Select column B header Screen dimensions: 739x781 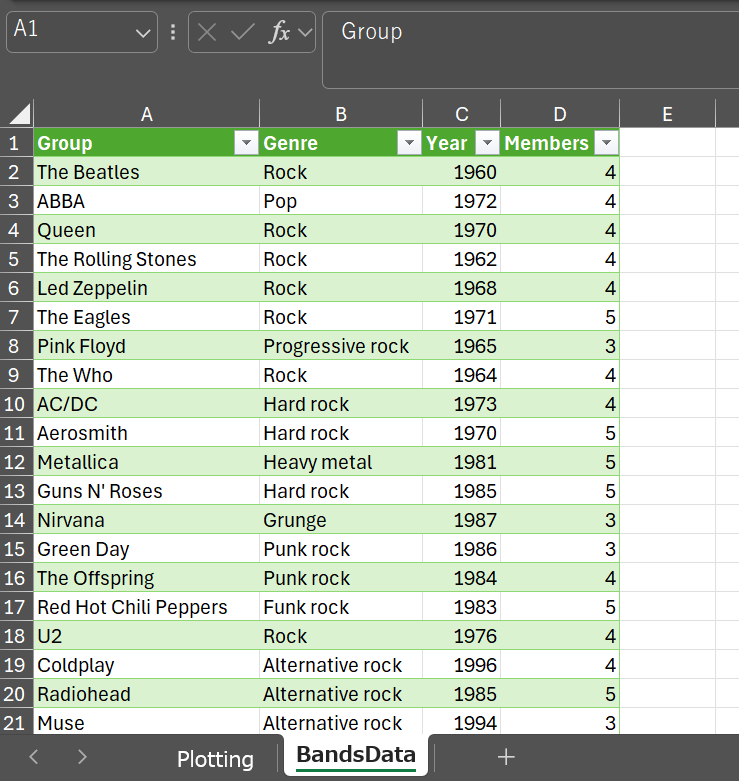[341, 114]
